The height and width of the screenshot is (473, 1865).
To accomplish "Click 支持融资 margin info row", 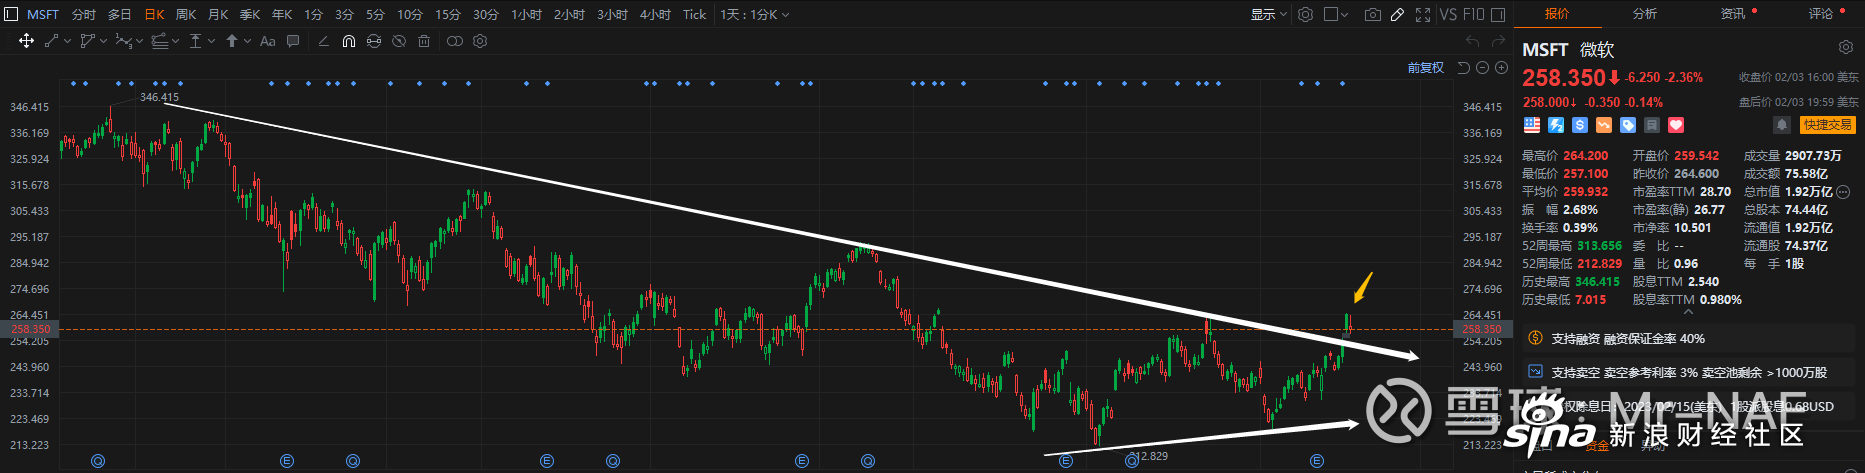I will click(x=1690, y=339).
